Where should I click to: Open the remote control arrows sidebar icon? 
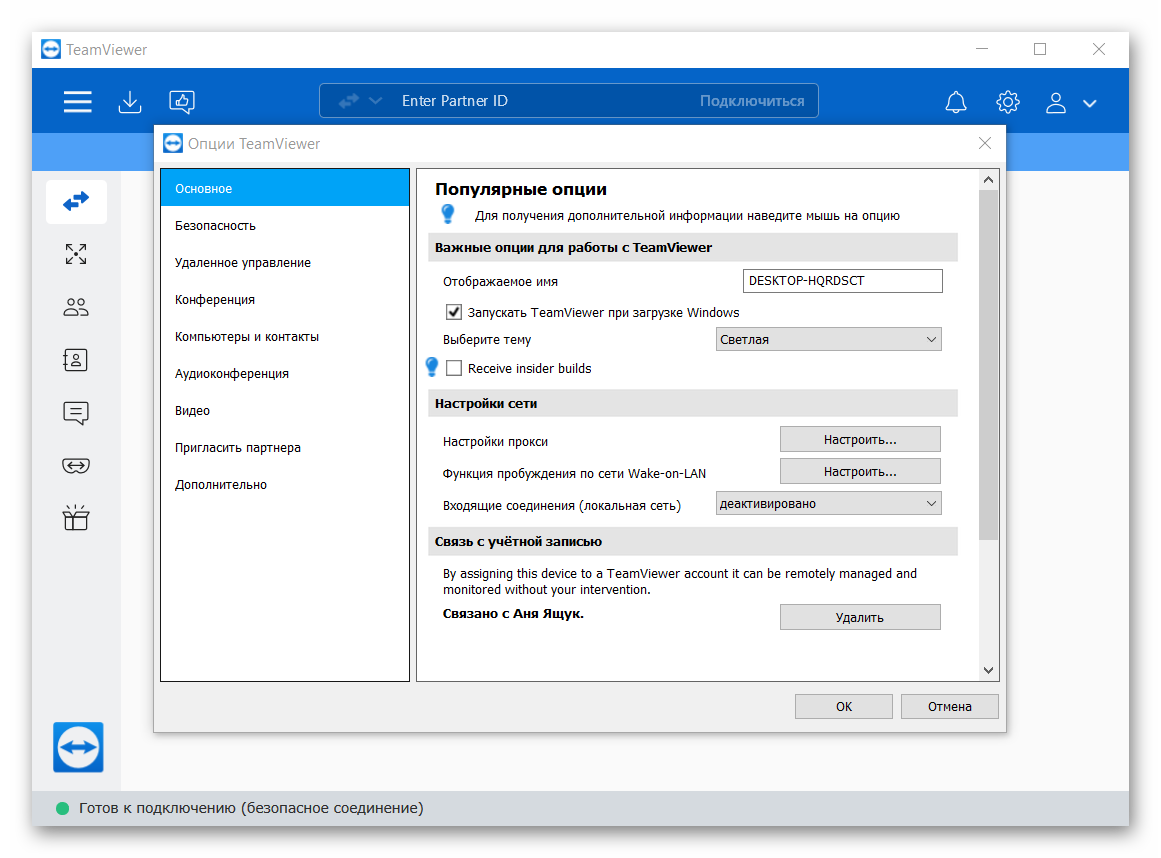(x=76, y=202)
